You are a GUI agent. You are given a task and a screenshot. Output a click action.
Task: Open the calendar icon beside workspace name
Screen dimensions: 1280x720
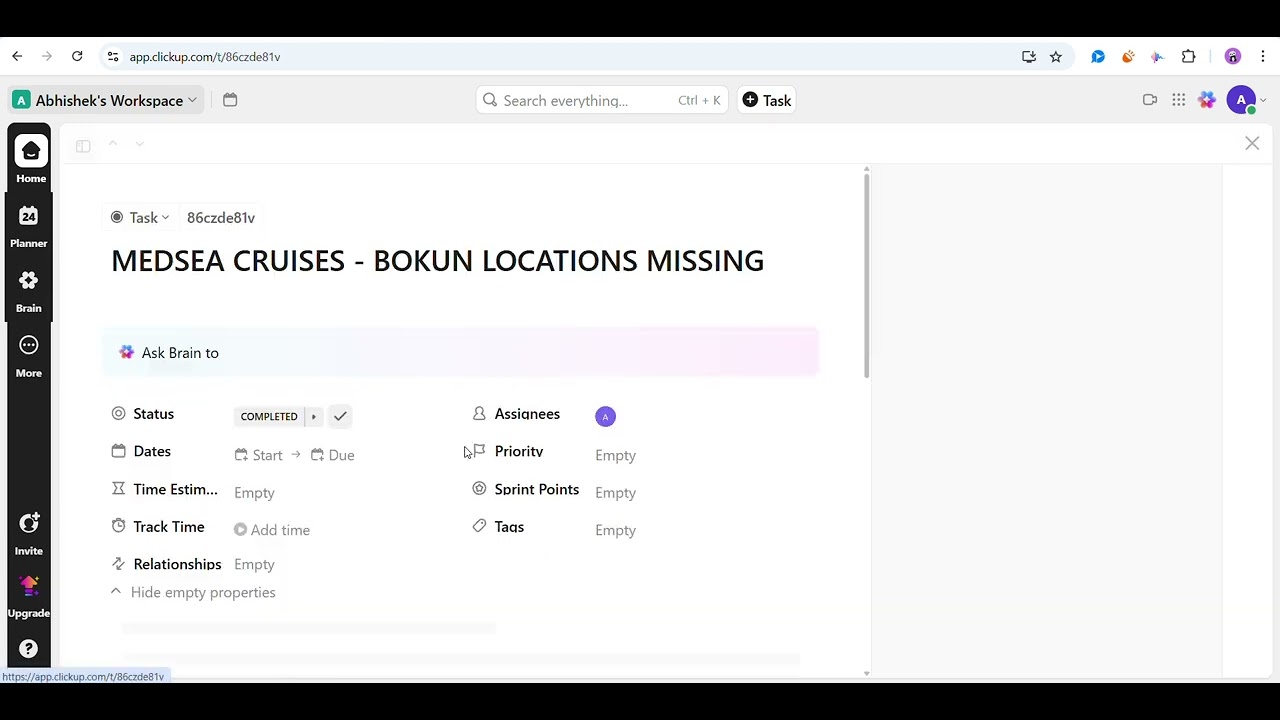[x=230, y=100]
